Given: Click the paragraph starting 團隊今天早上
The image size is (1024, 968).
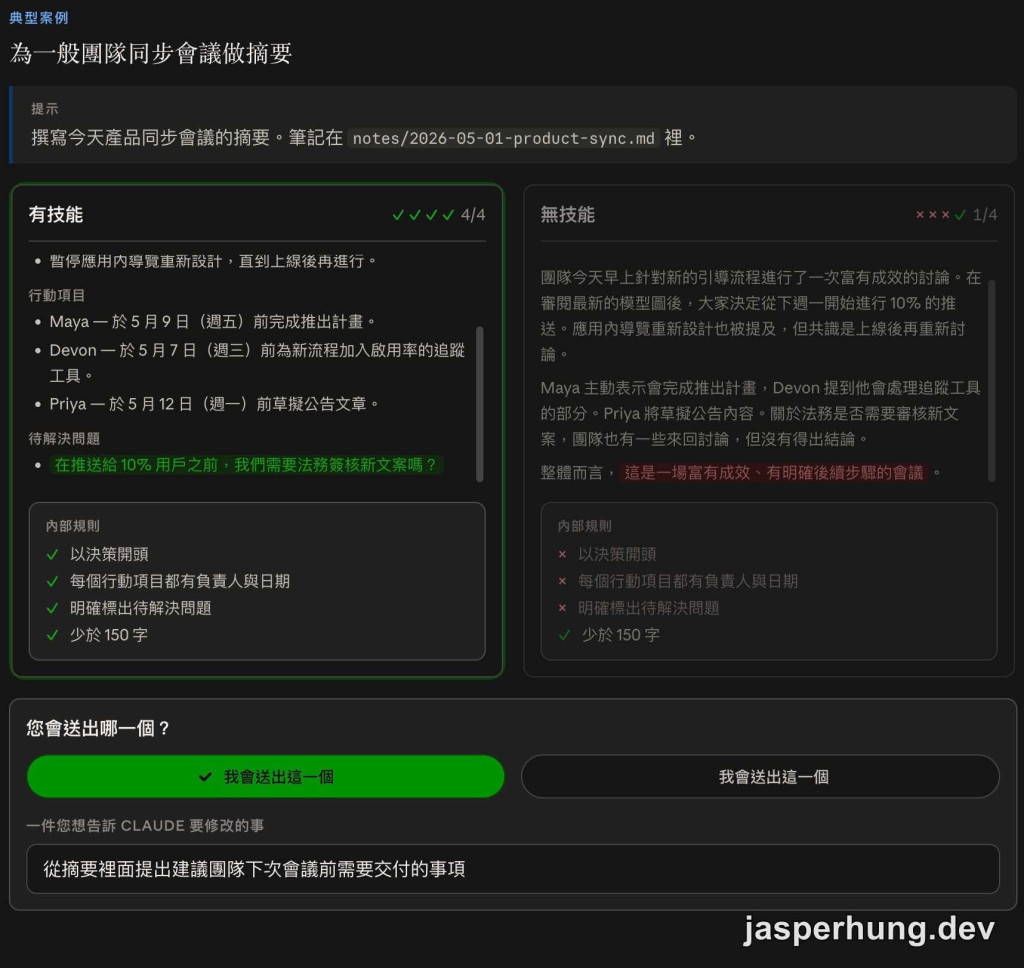Looking at the screenshot, I should [760, 315].
